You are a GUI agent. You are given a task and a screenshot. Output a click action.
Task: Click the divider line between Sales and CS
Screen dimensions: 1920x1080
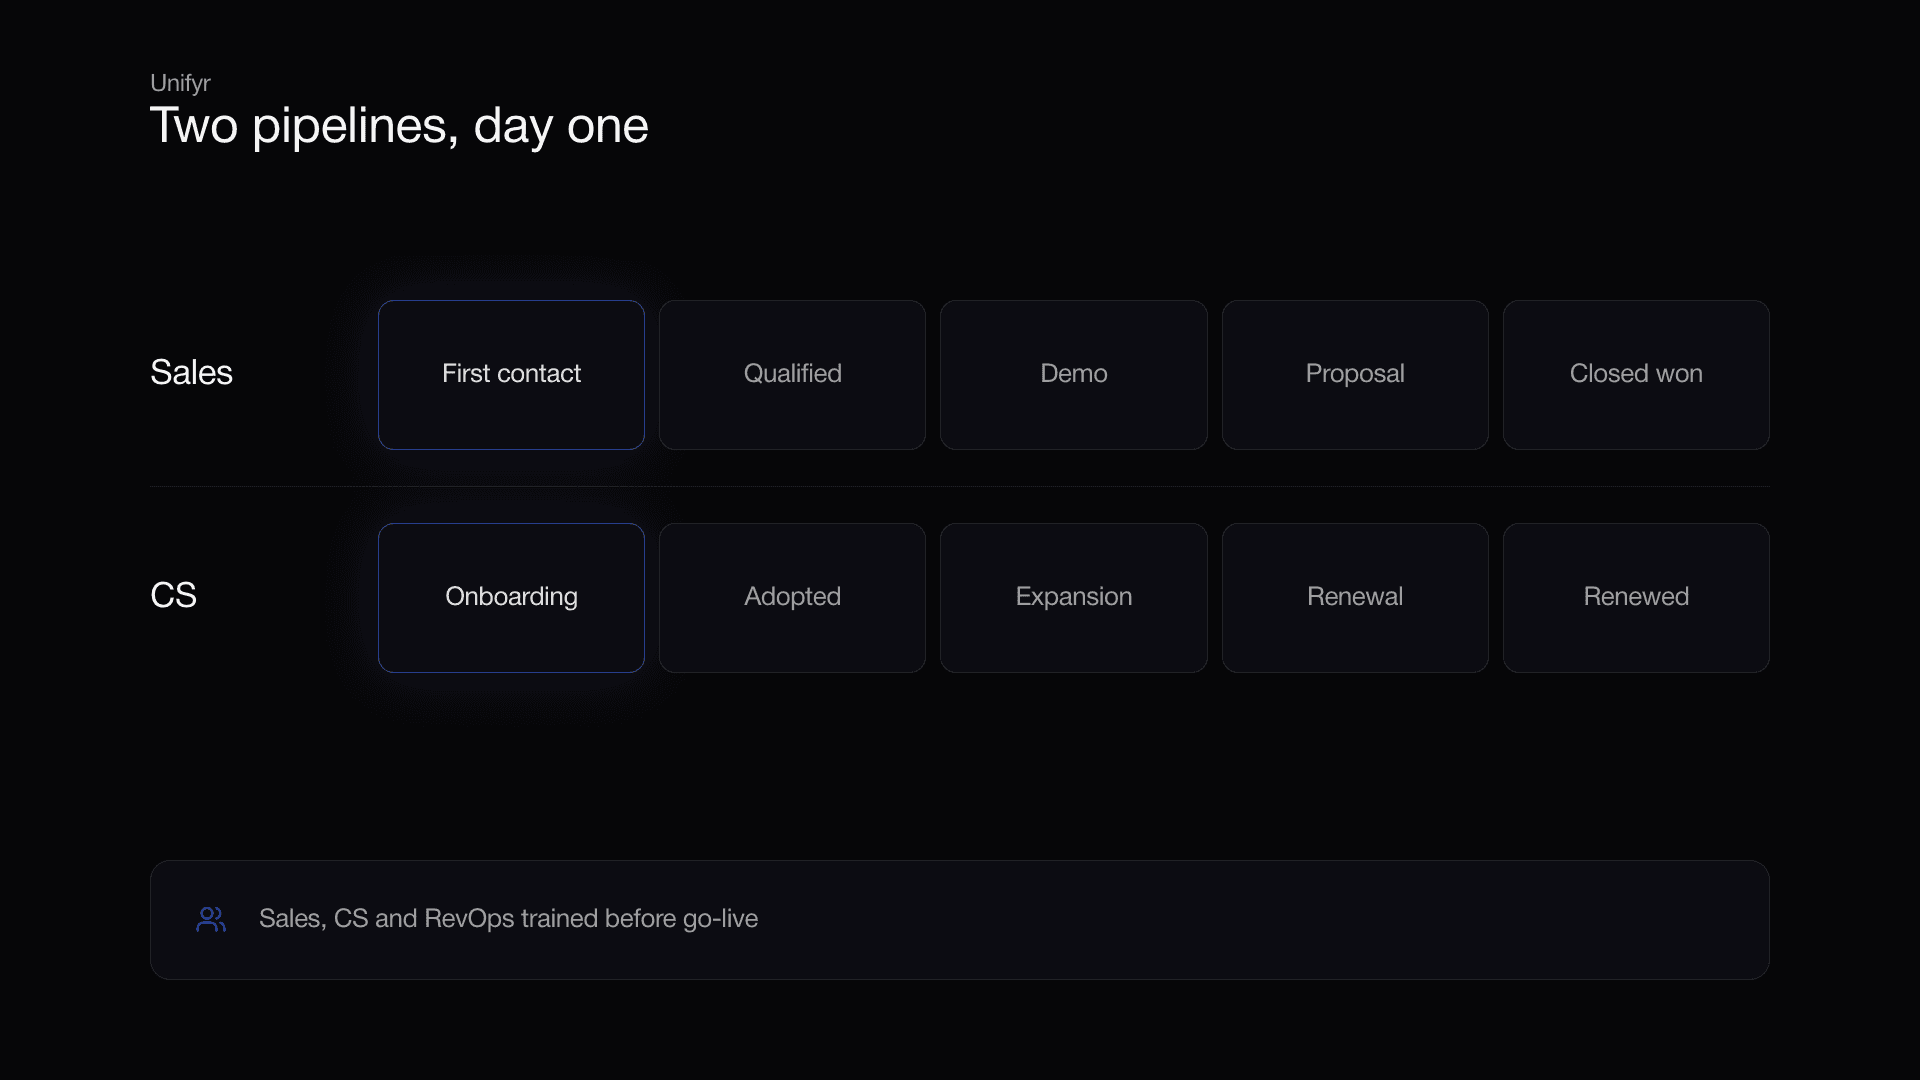[960, 486]
